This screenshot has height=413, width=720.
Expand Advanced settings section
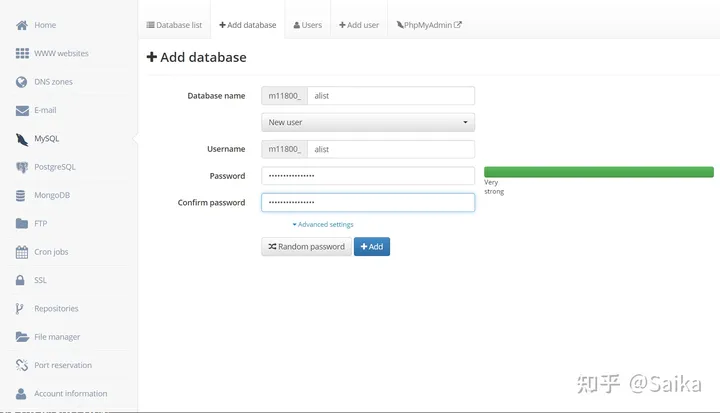click(x=323, y=225)
